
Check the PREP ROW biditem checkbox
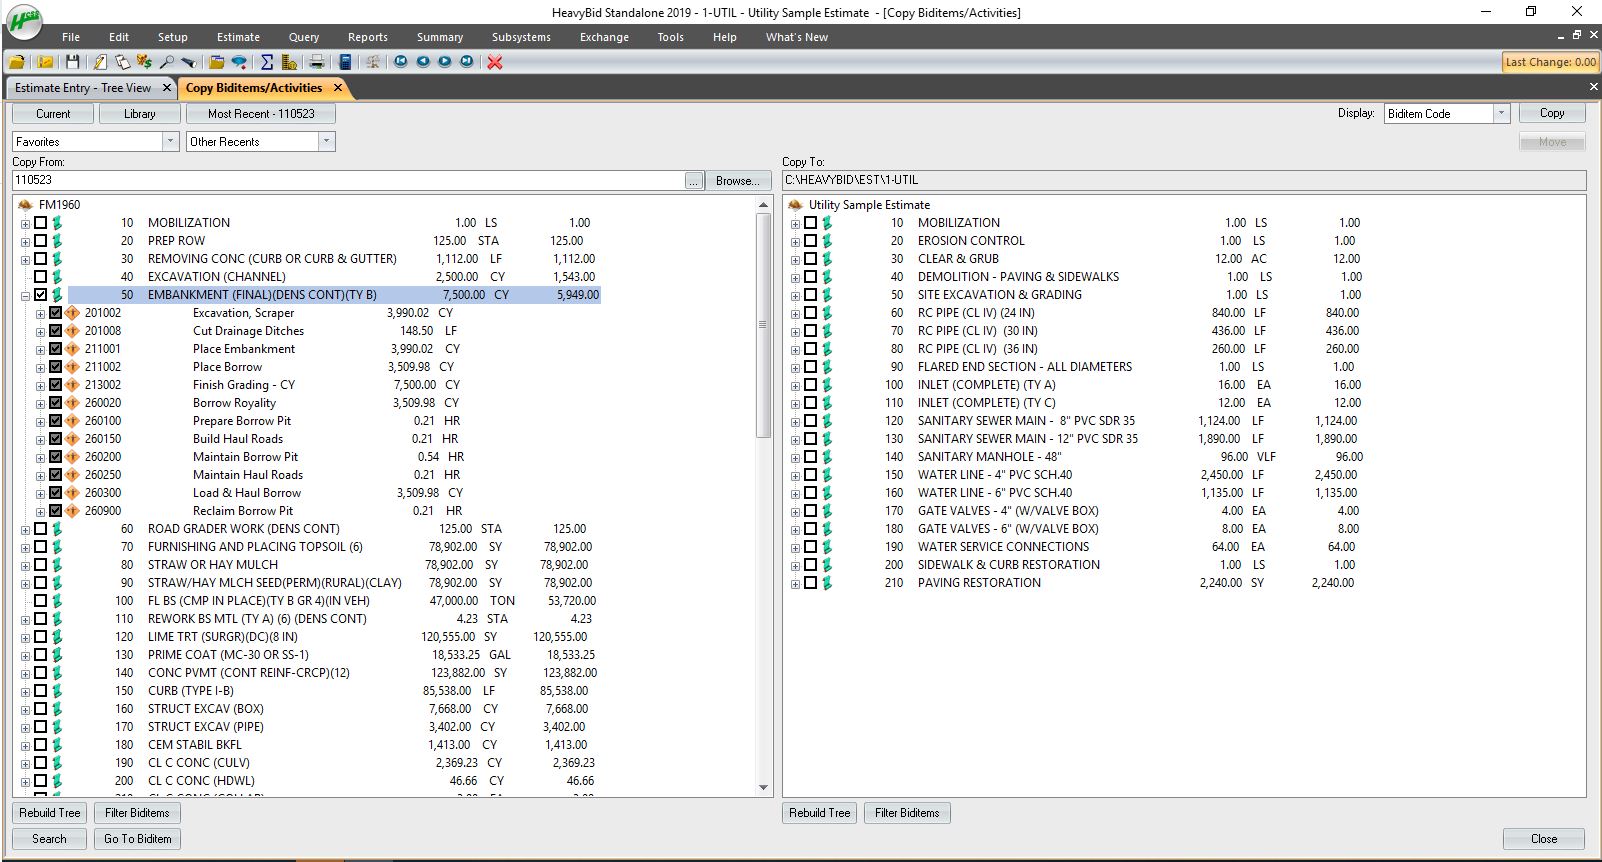click(41, 241)
